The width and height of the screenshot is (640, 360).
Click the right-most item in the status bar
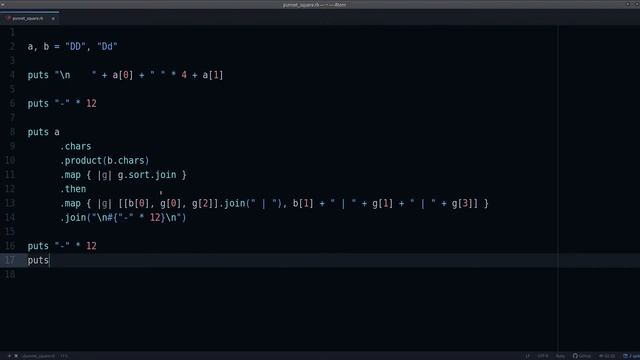631,356
